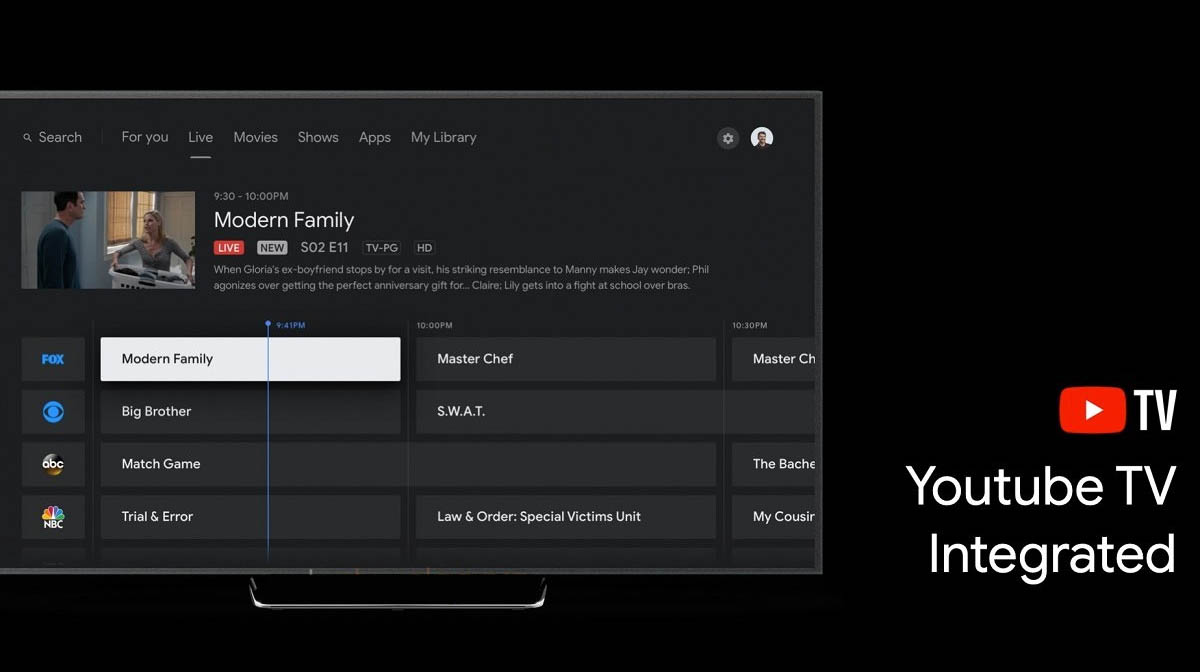
Task: Open the My Library tab
Action: (443, 137)
